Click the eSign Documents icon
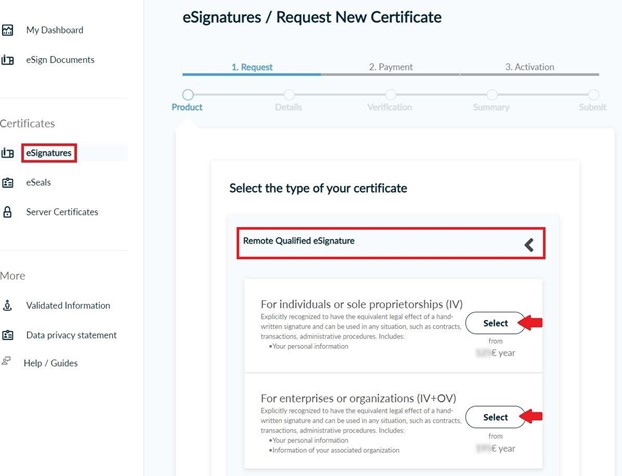Screen dimensions: 622x476 [x=8, y=60]
